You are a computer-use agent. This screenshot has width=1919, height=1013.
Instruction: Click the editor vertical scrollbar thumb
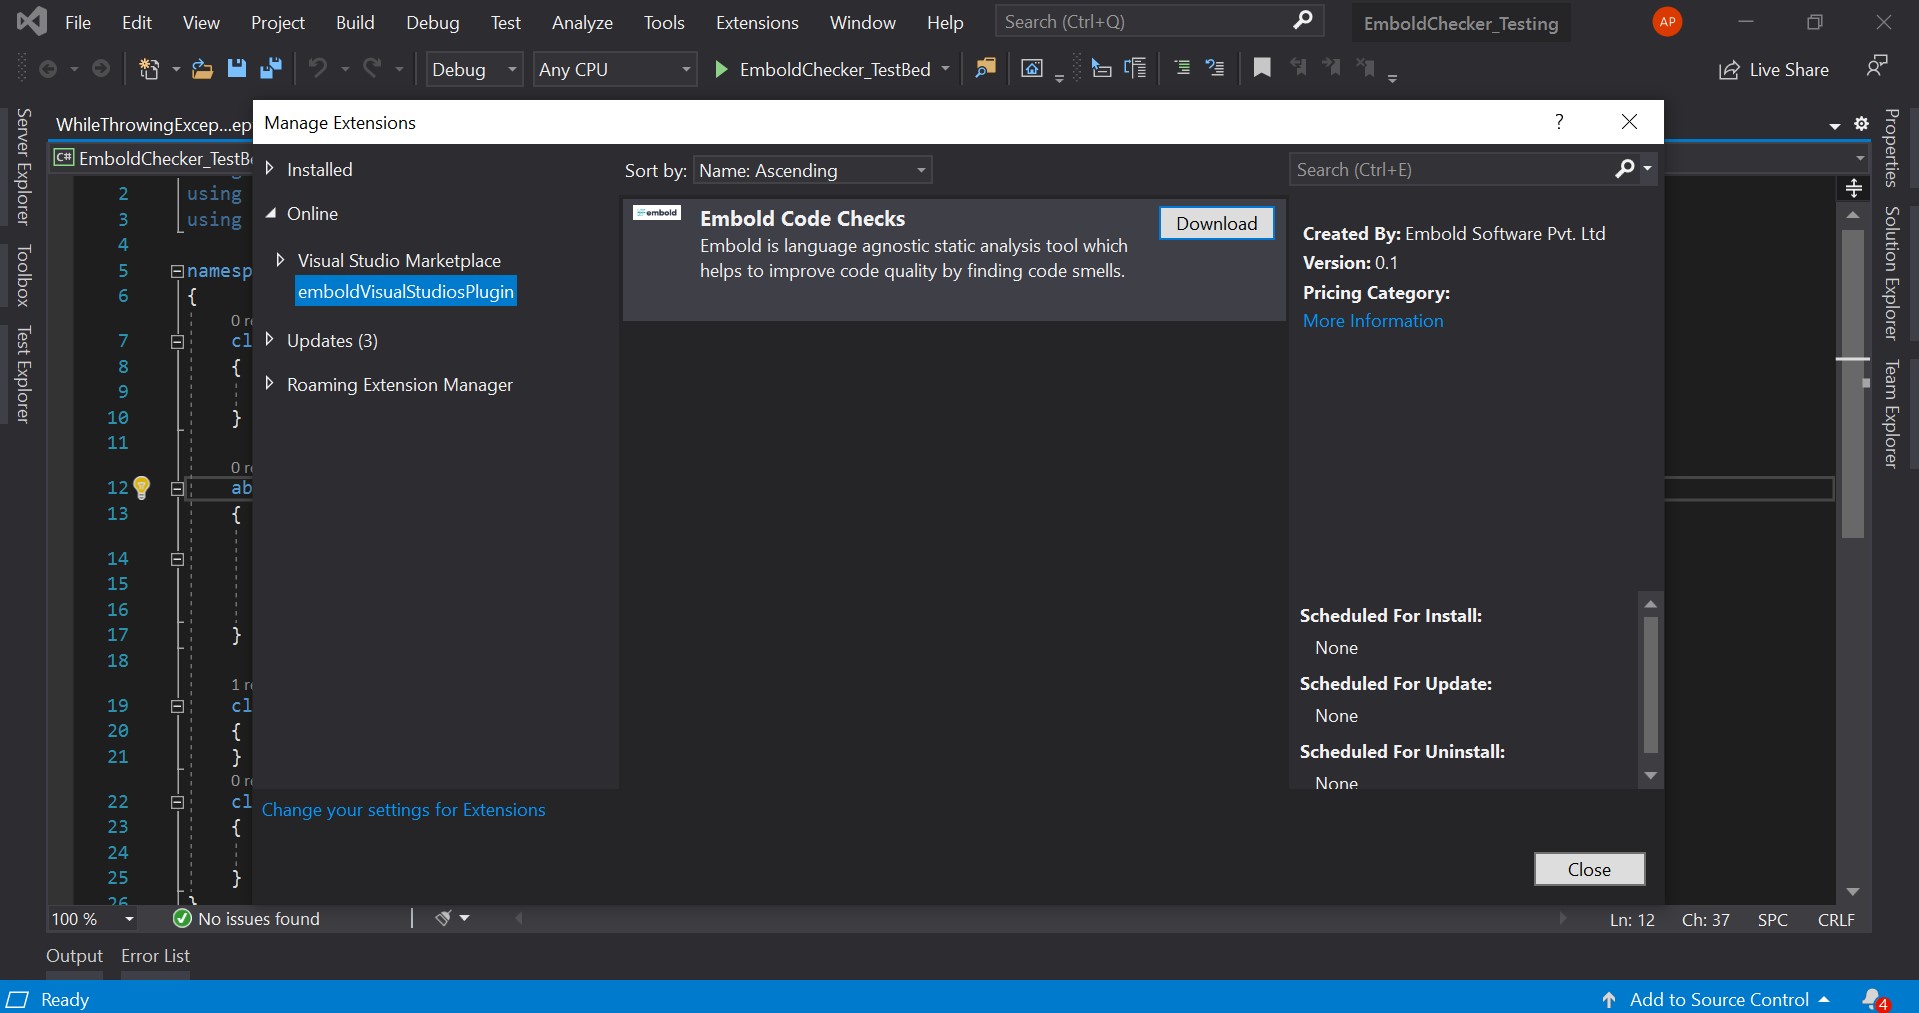click(x=1853, y=383)
